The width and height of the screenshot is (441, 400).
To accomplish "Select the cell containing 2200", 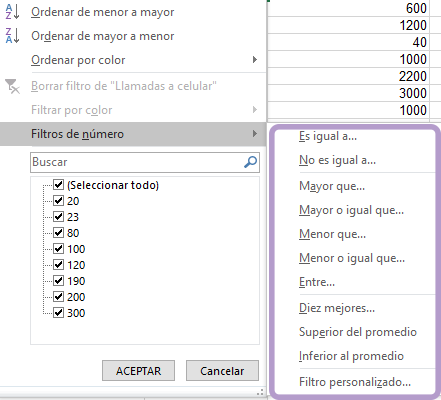I will click(x=348, y=76).
